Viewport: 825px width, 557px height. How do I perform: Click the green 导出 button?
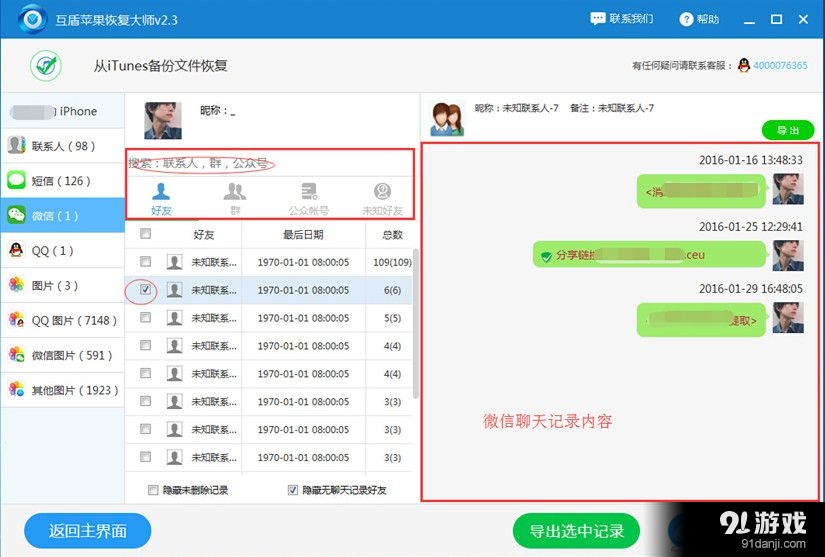pyautogui.click(x=788, y=130)
